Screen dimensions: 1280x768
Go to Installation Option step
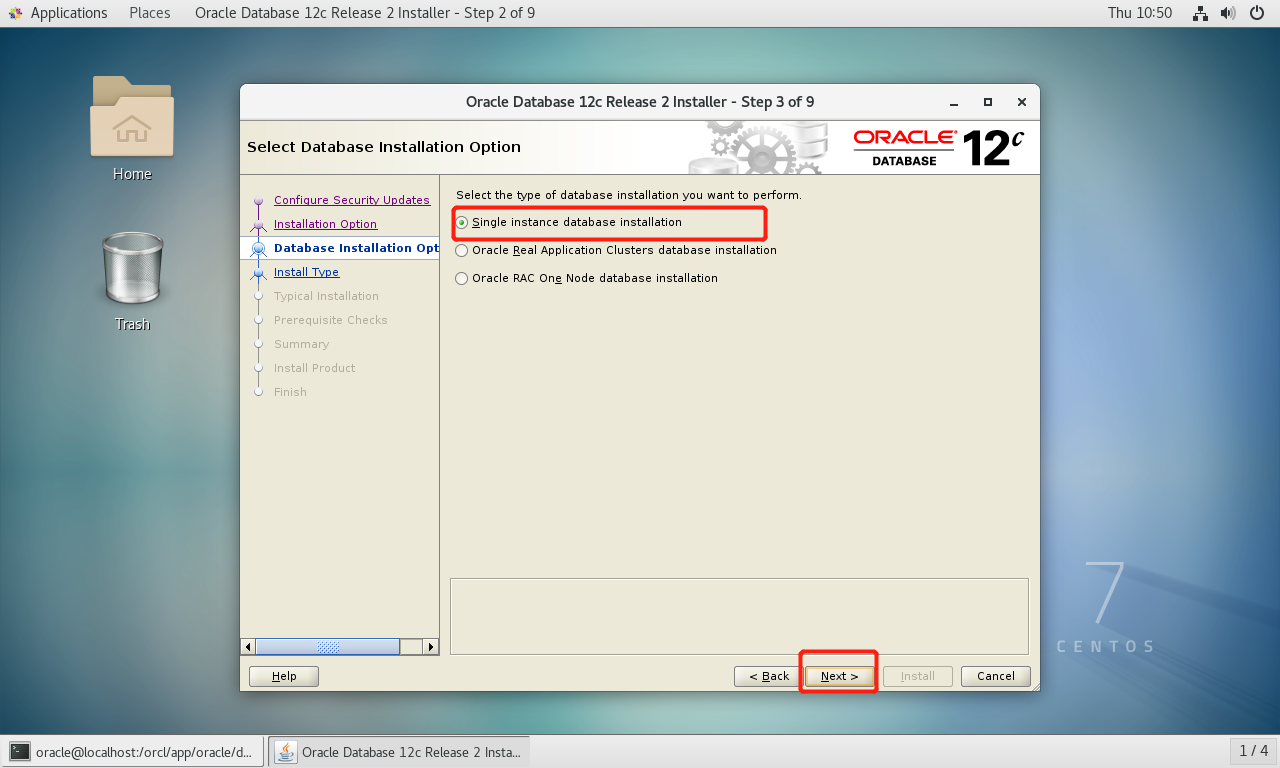pos(325,224)
